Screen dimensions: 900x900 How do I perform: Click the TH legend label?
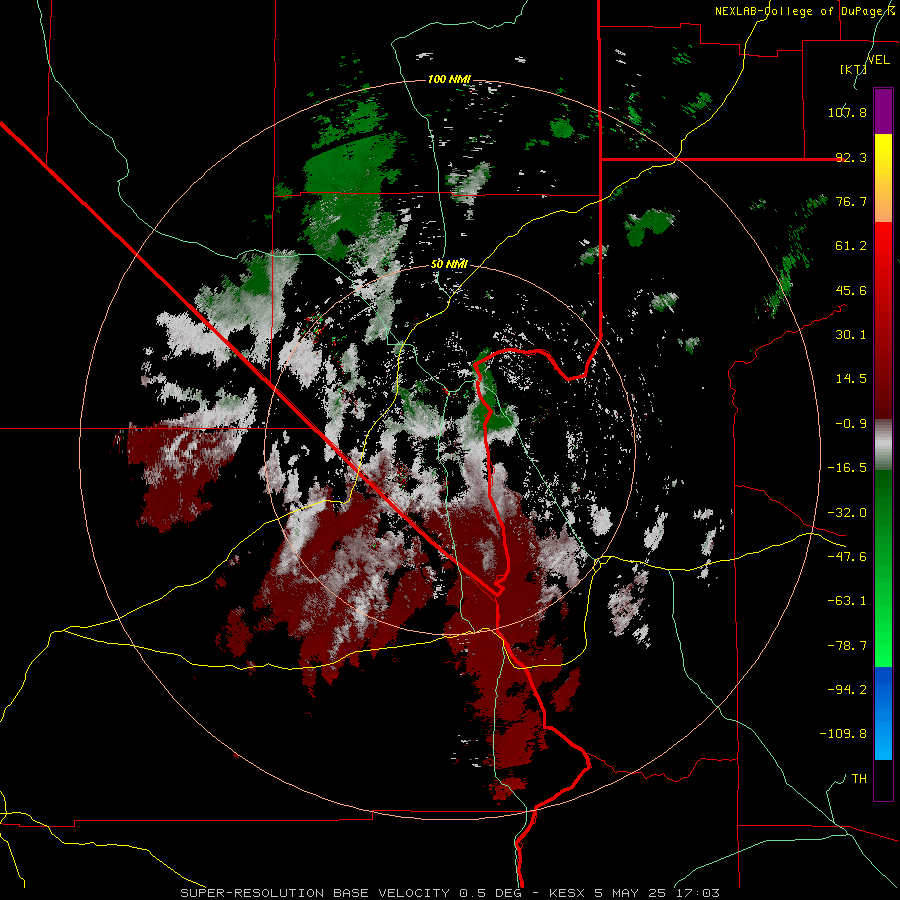[859, 779]
